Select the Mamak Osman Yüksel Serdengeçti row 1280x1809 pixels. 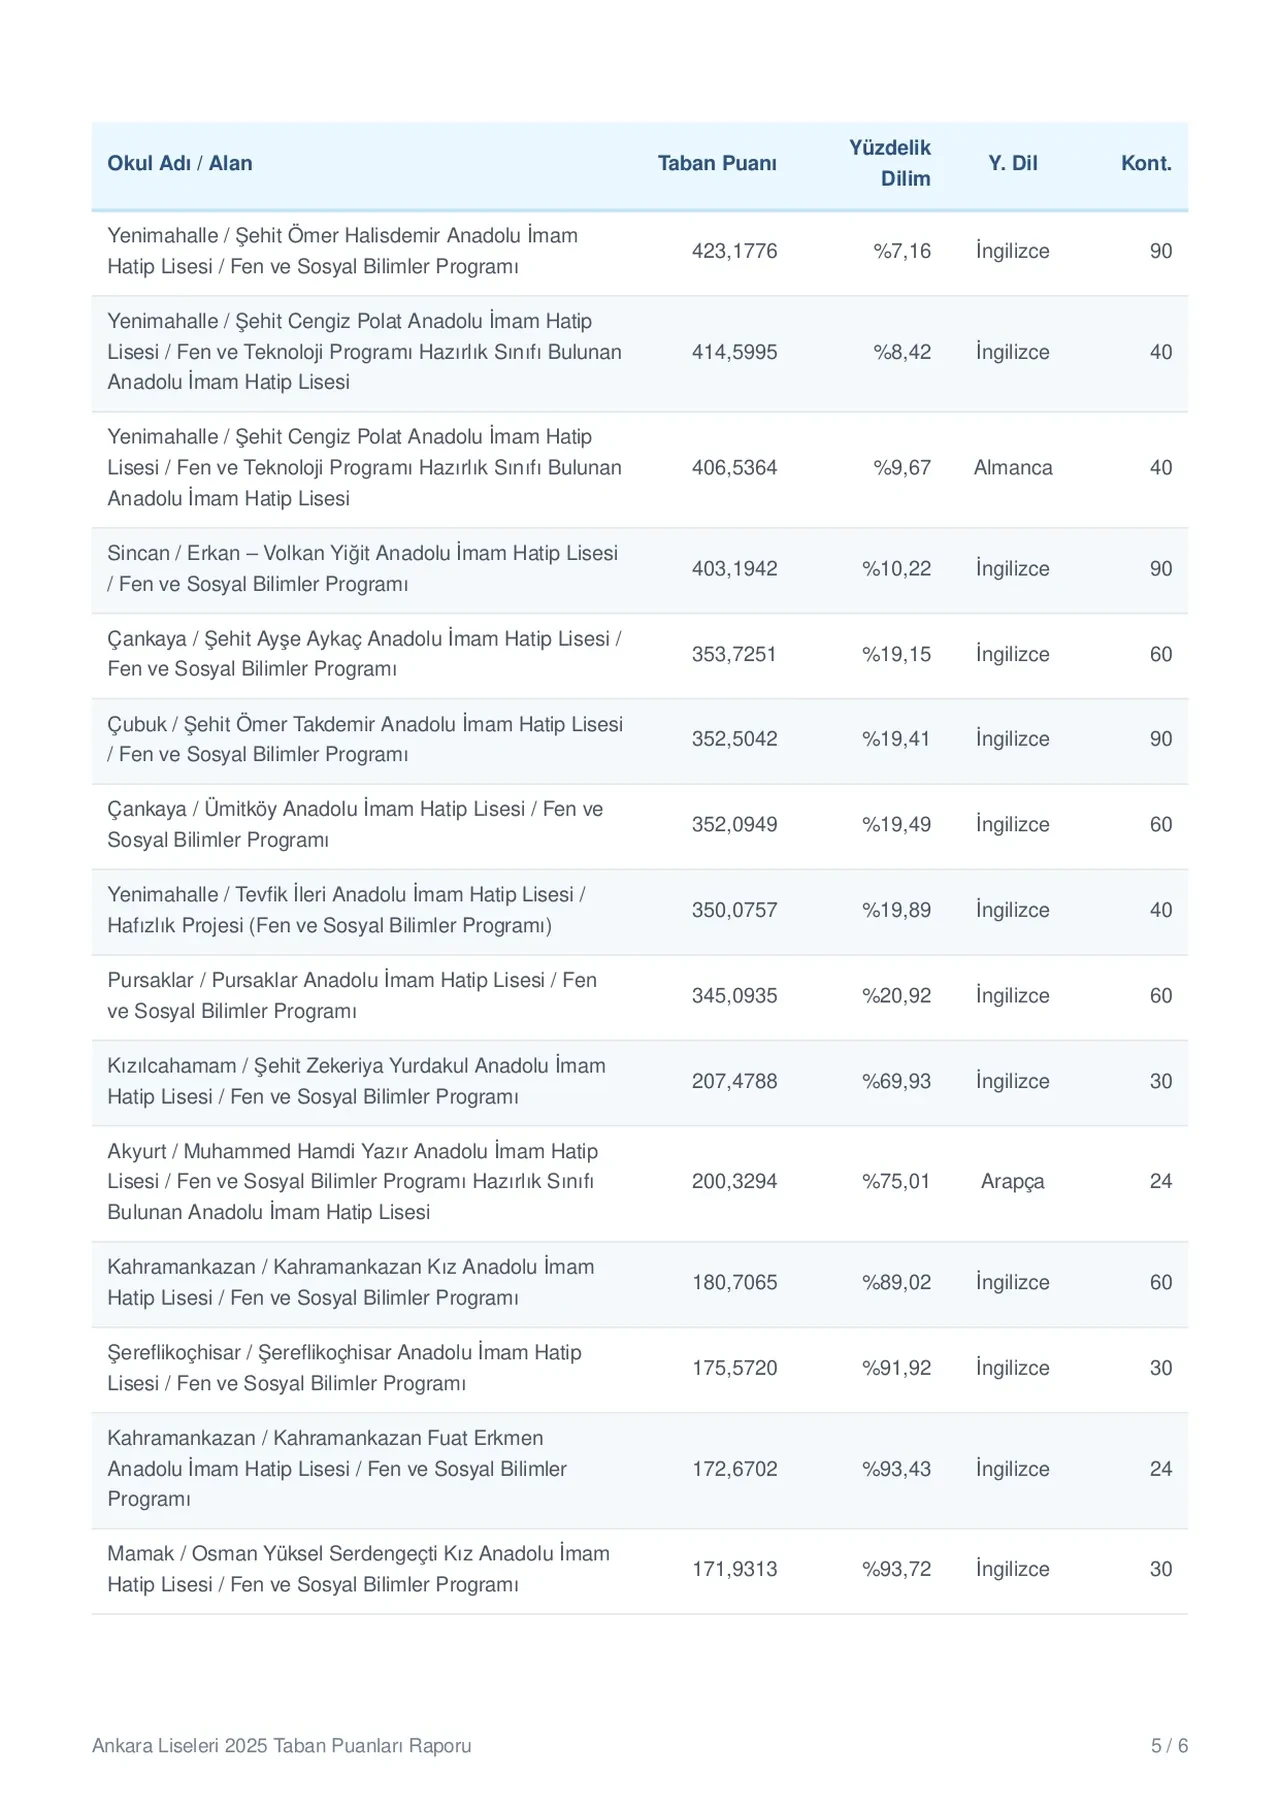pos(640,1570)
